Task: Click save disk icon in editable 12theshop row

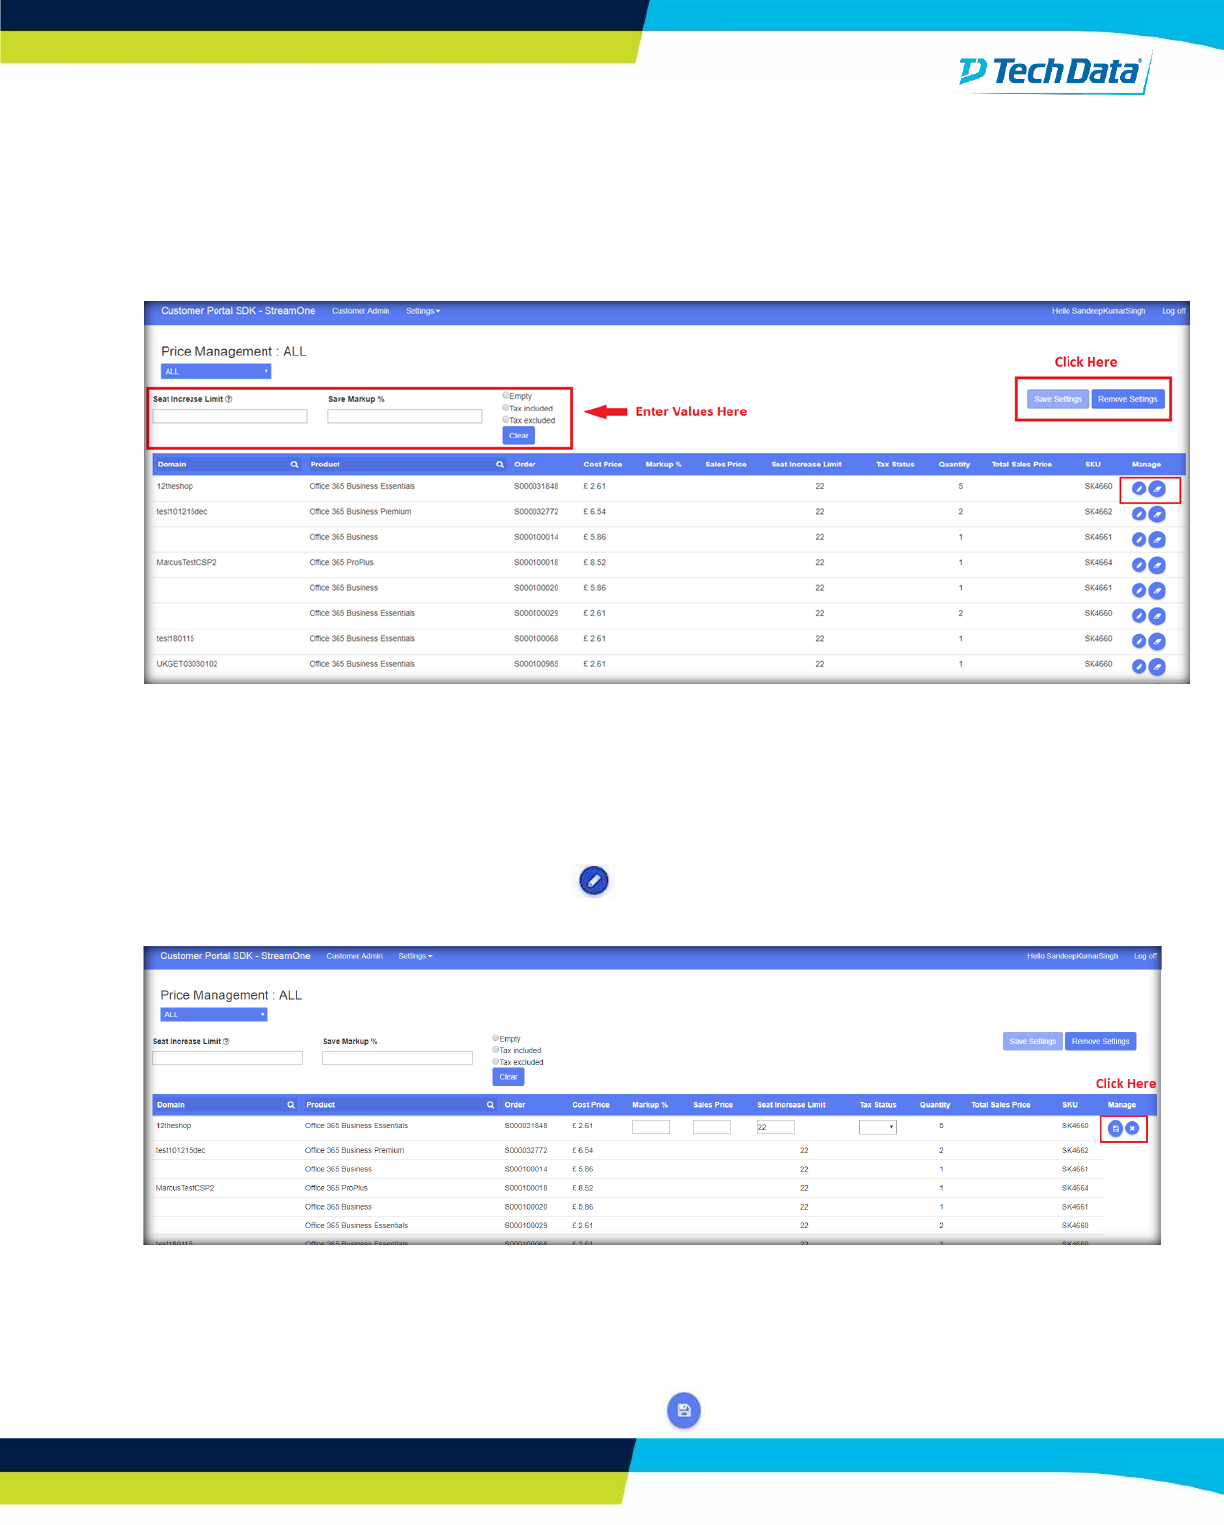Action: coord(1116,1128)
